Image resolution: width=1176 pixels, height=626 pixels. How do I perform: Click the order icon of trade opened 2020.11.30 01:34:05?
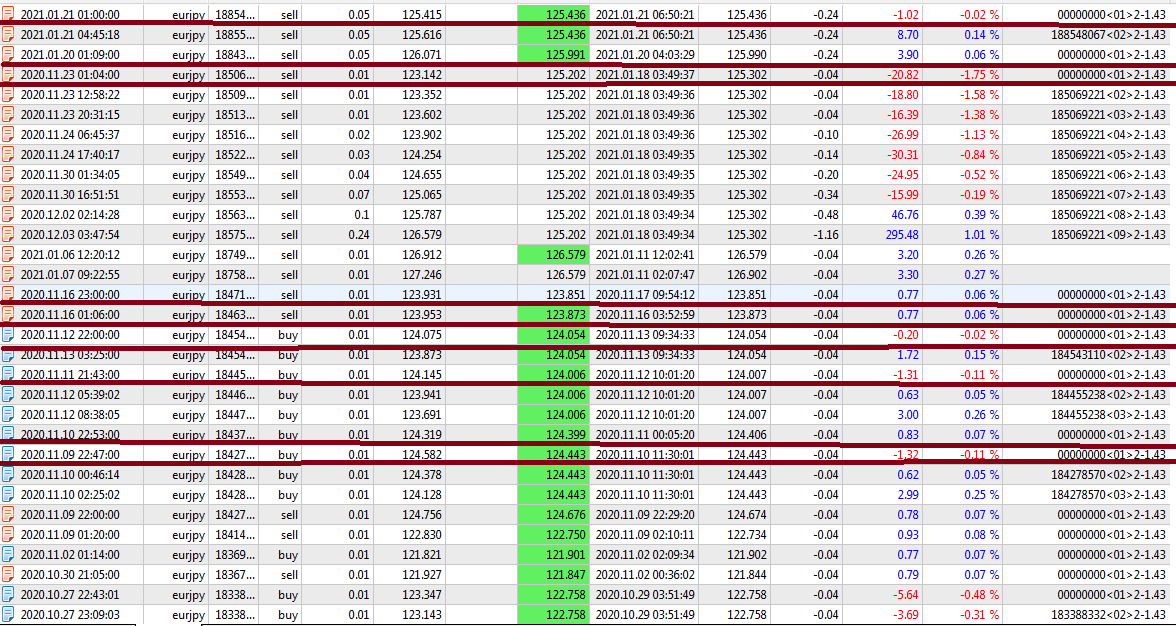pyautogui.click(x=8, y=175)
